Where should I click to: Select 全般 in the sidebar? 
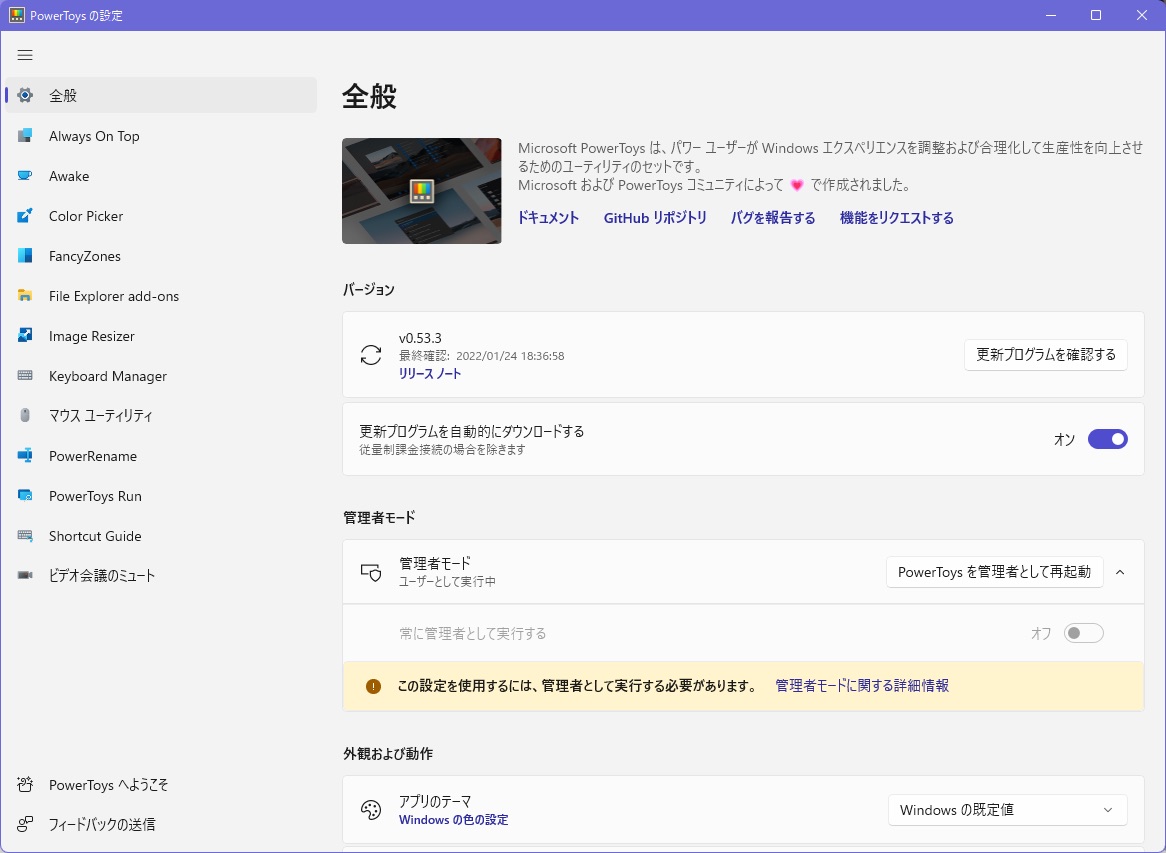161,95
